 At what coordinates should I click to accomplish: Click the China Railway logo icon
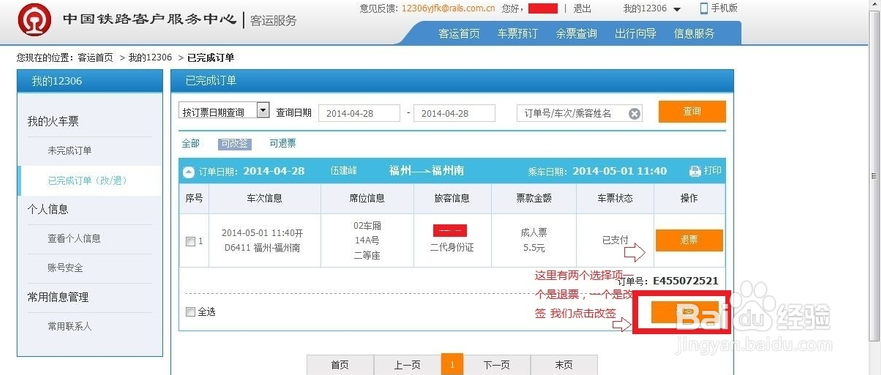pyautogui.click(x=34, y=20)
